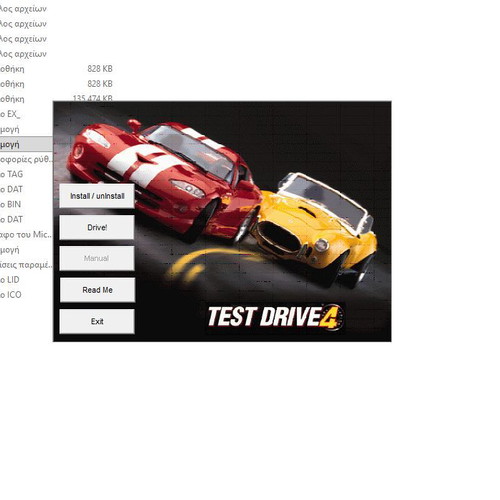Exit the Test Drive 4 launcher
The width and height of the screenshot is (500, 500).
[97, 321]
